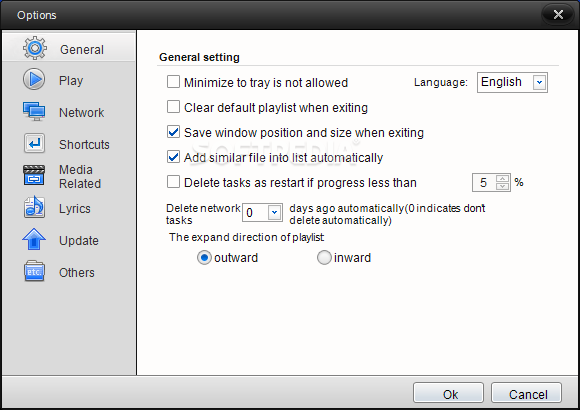
Task: Expand the Delete network tasks days dropdown
Action: click(x=263, y=212)
